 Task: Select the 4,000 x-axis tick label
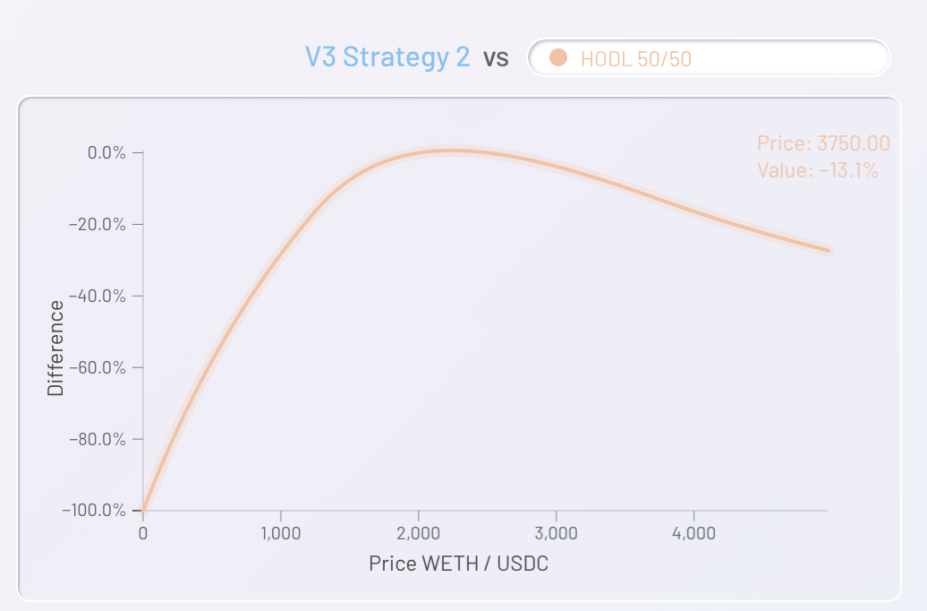click(694, 533)
